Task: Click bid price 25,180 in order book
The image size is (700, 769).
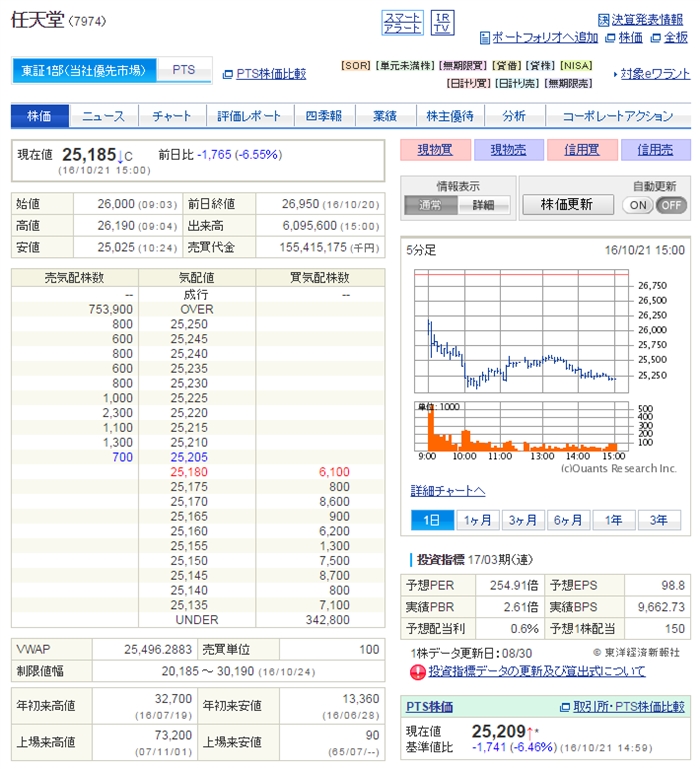Action: (189, 472)
